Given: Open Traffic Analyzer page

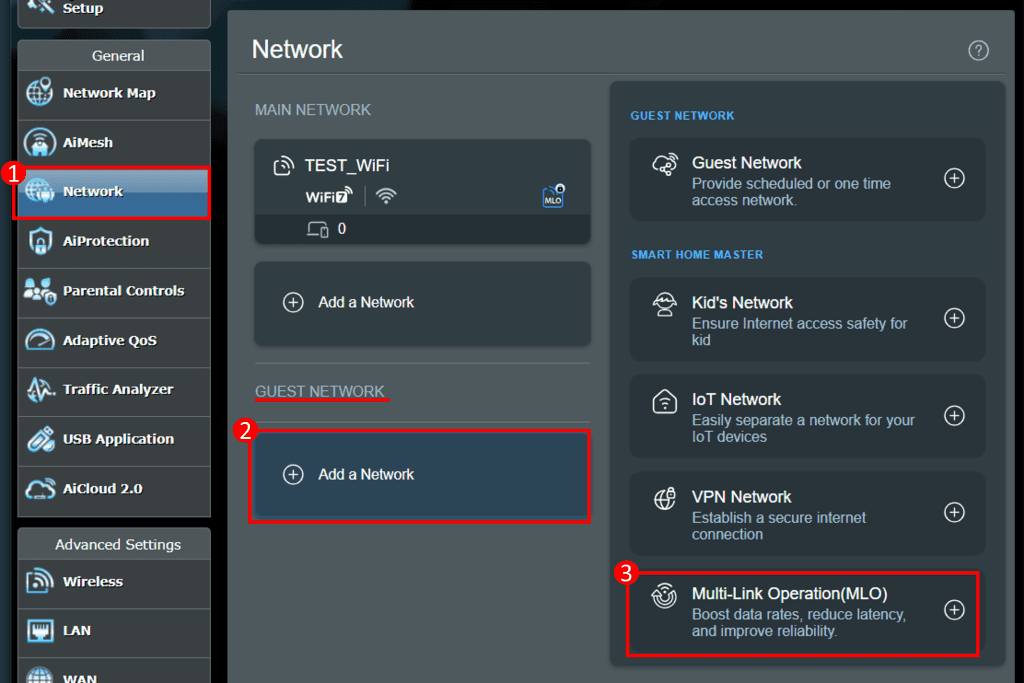Looking at the screenshot, I should [114, 390].
